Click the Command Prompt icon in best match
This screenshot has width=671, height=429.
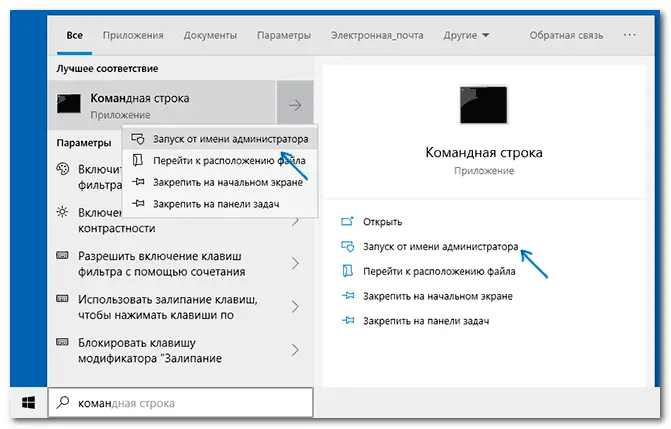pyautogui.click(x=69, y=105)
